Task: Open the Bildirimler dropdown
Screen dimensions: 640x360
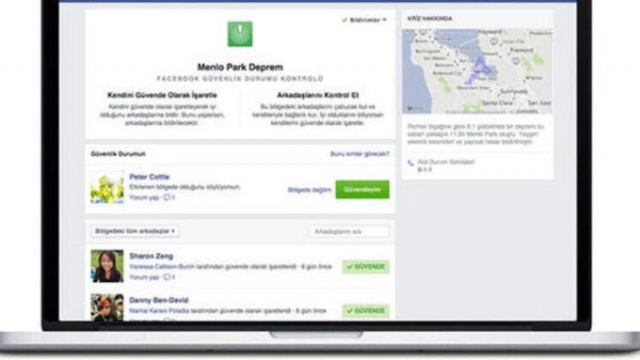Action: pyautogui.click(x=364, y=20)
